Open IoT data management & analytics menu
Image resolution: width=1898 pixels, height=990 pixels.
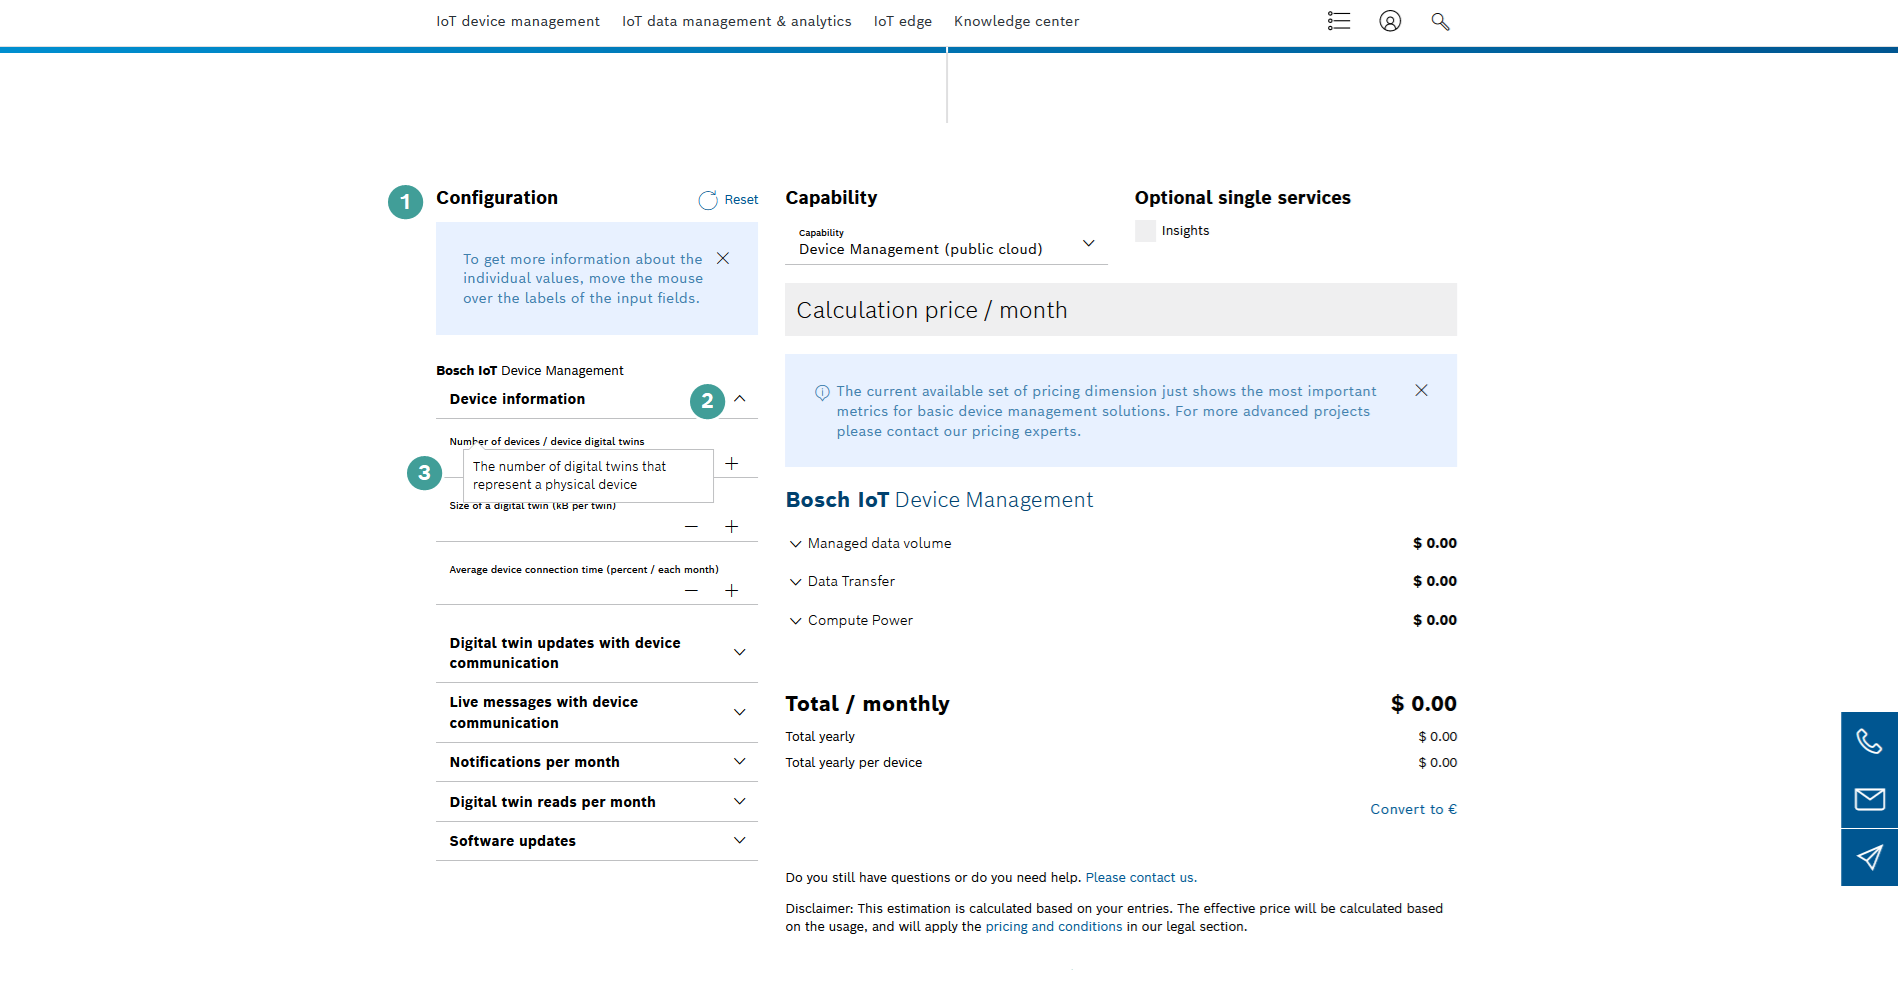[x=737, y=21]
